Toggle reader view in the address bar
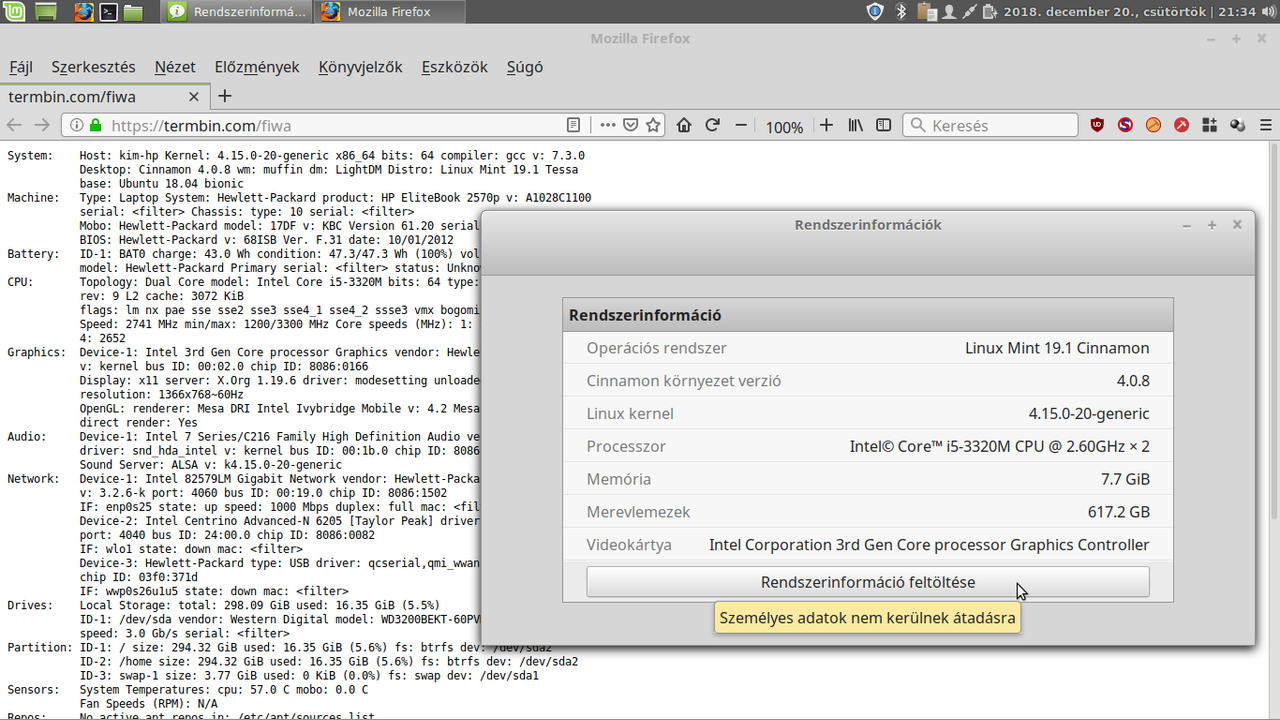The width and height of the screenshot is (1280, 720). pyautogui.click(x=573, y=125)
